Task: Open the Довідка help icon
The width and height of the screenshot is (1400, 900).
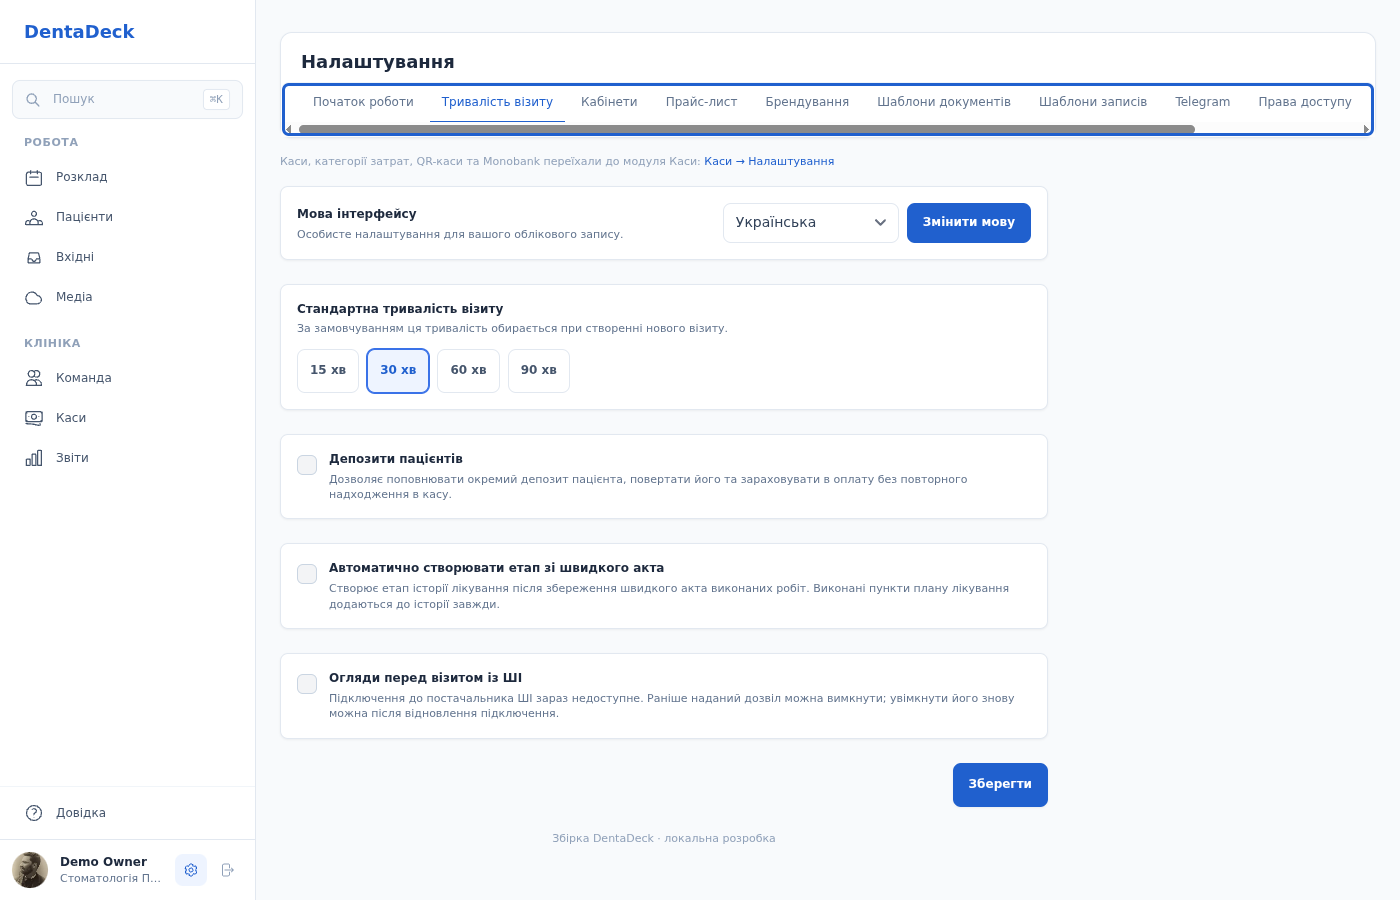Action: click(34, 813)
